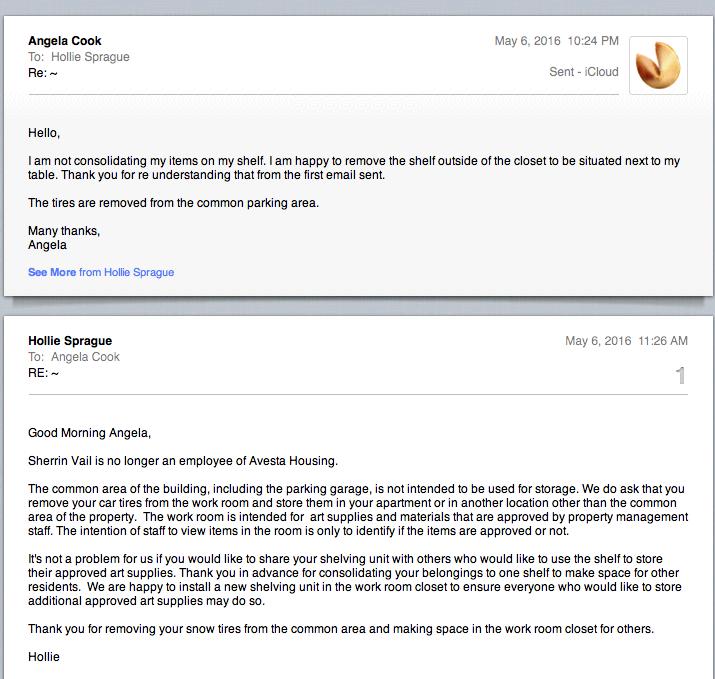This screenshot has height=679, width=715.
Task: Click the message number 1 indicator
Action: point(680,375)
